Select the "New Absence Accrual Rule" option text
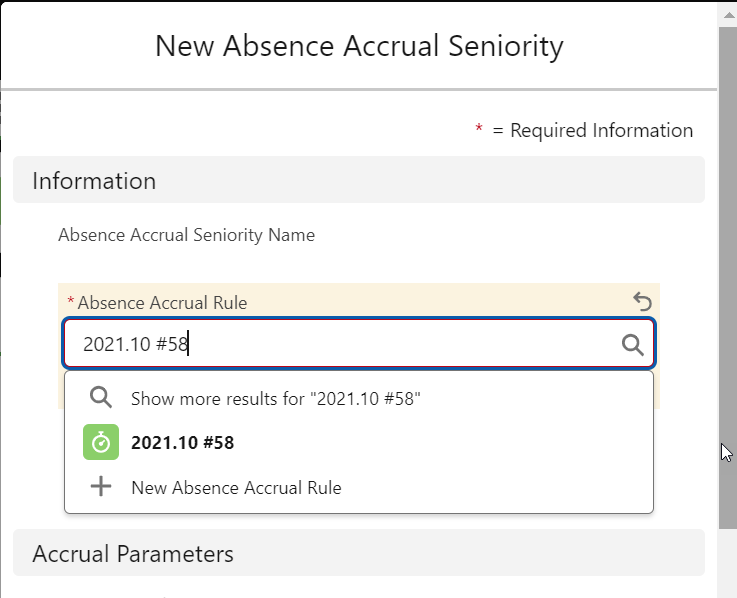The image size is (737, 598). tap(236, 488)
